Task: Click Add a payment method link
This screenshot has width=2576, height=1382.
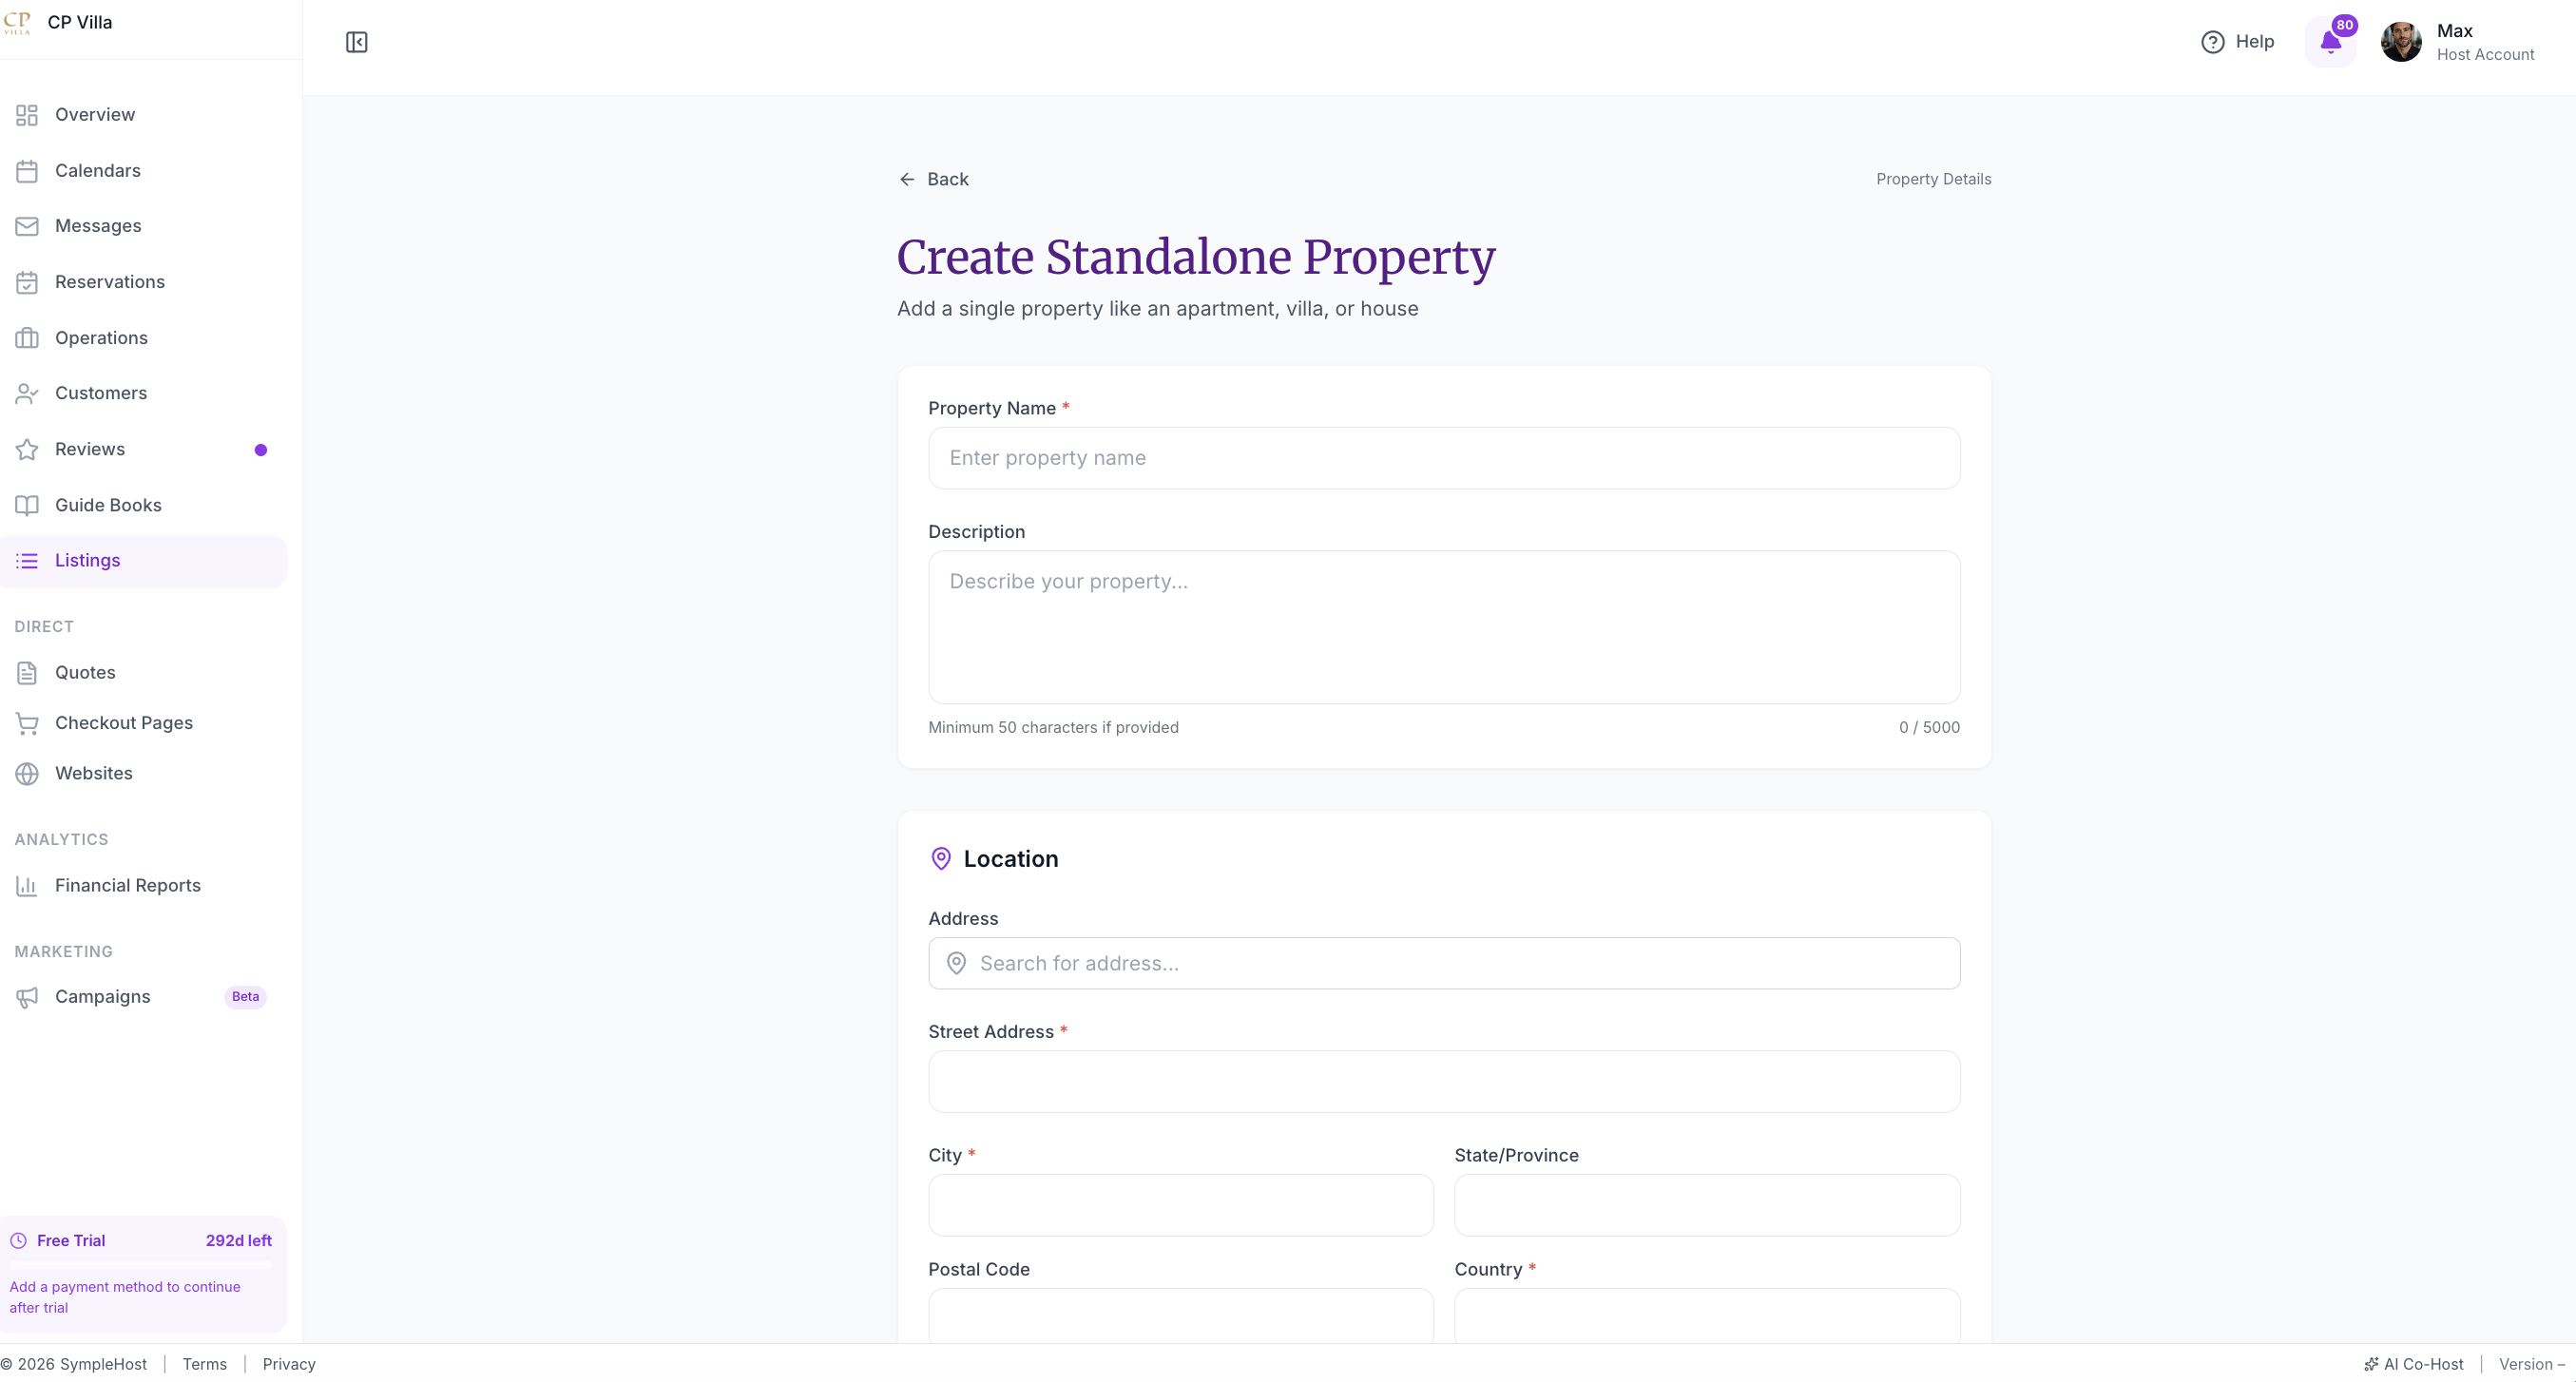Action: pyautogui.click(x=125, y=1297)
